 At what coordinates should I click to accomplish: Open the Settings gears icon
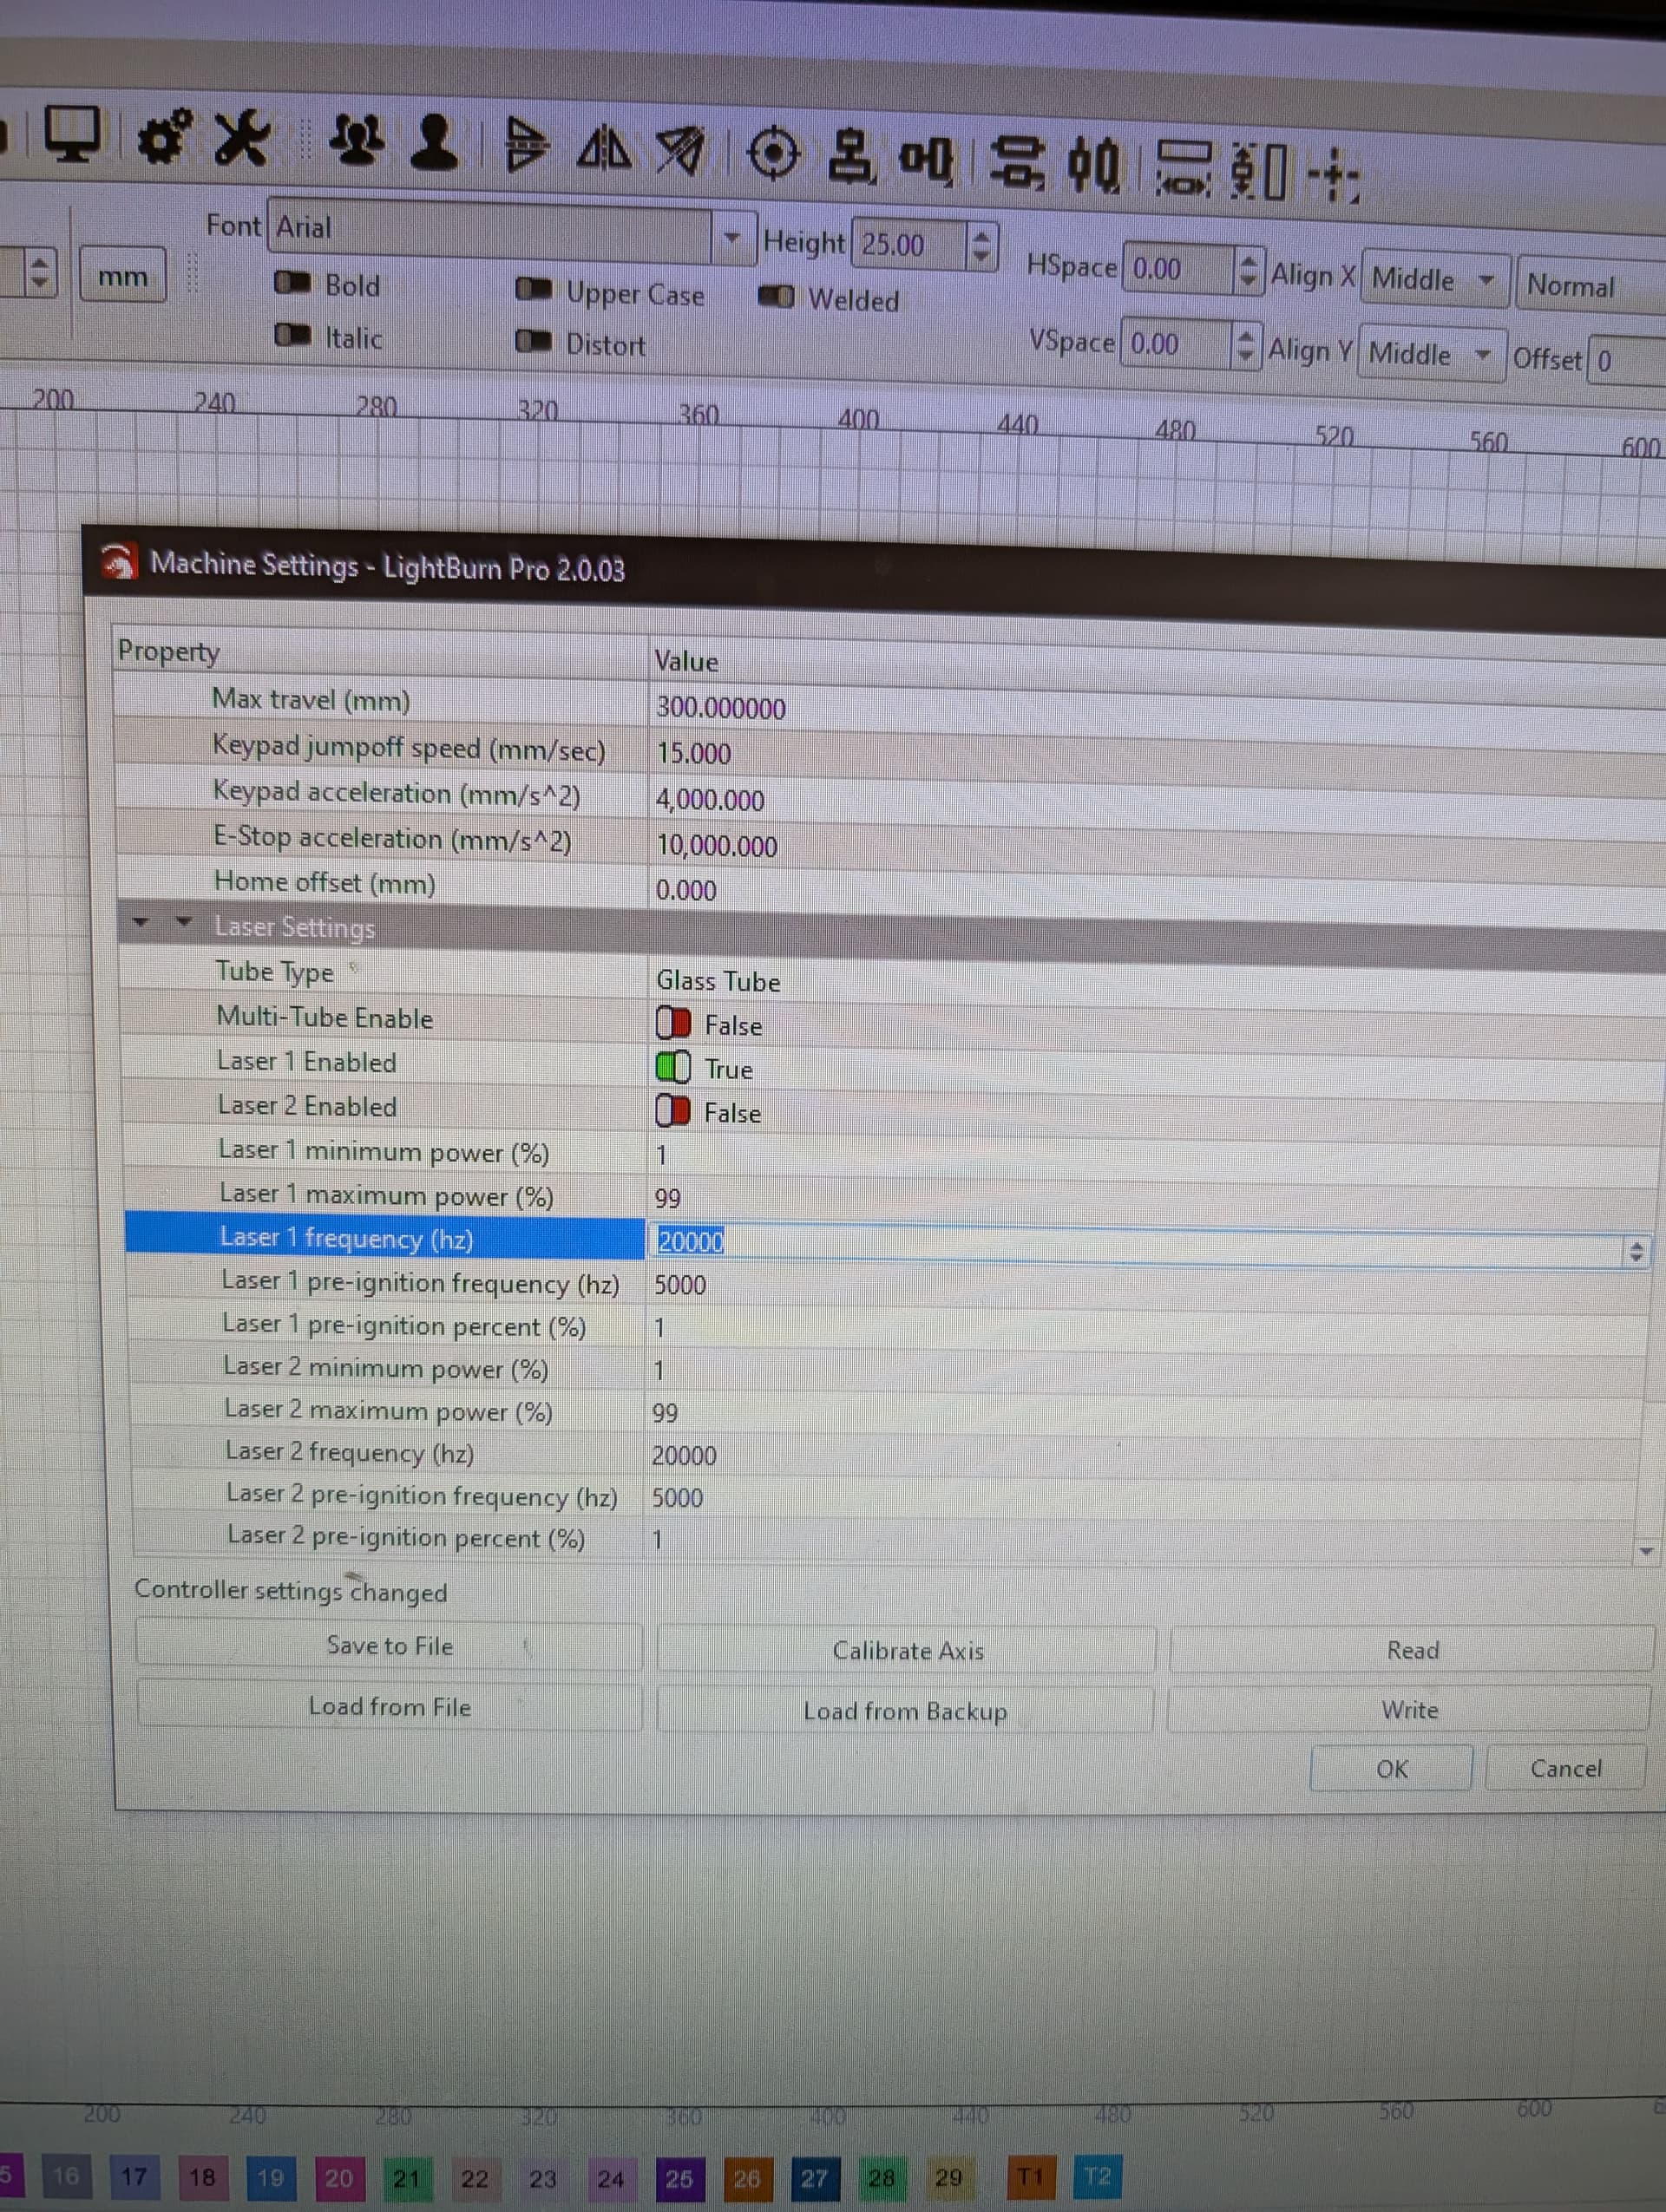pos(163,136)
